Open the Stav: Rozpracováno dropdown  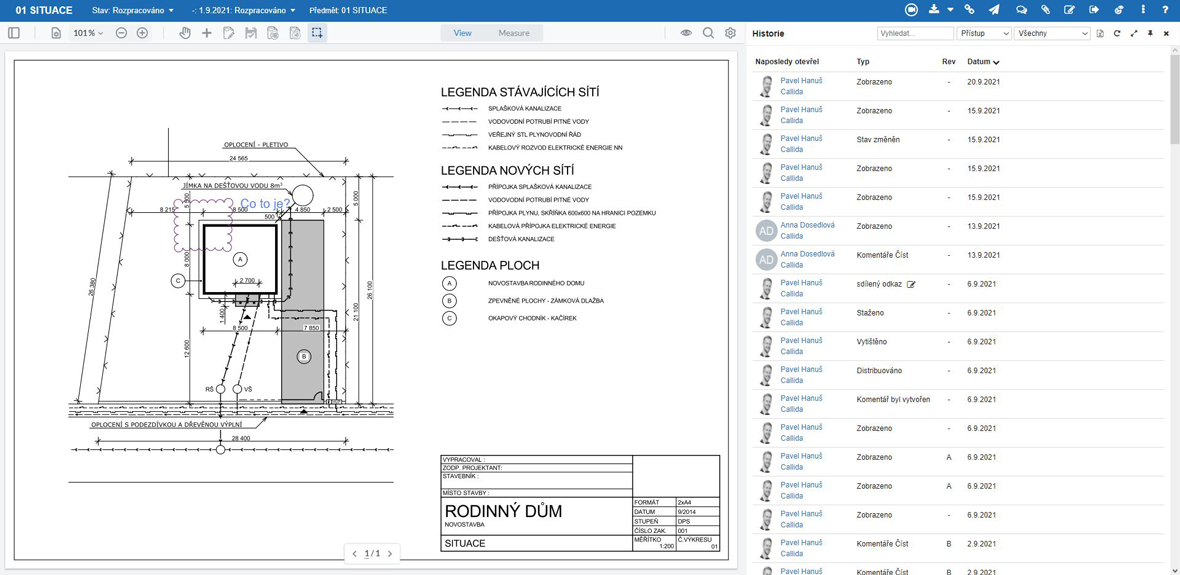pos(132,11)
